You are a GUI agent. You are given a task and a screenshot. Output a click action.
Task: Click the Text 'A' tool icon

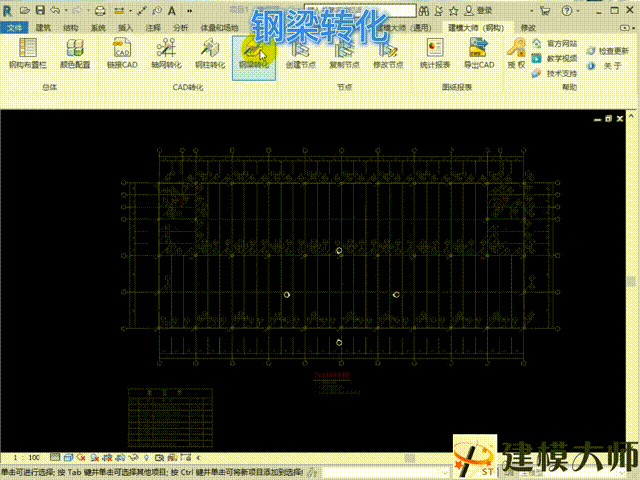(172, 11)
